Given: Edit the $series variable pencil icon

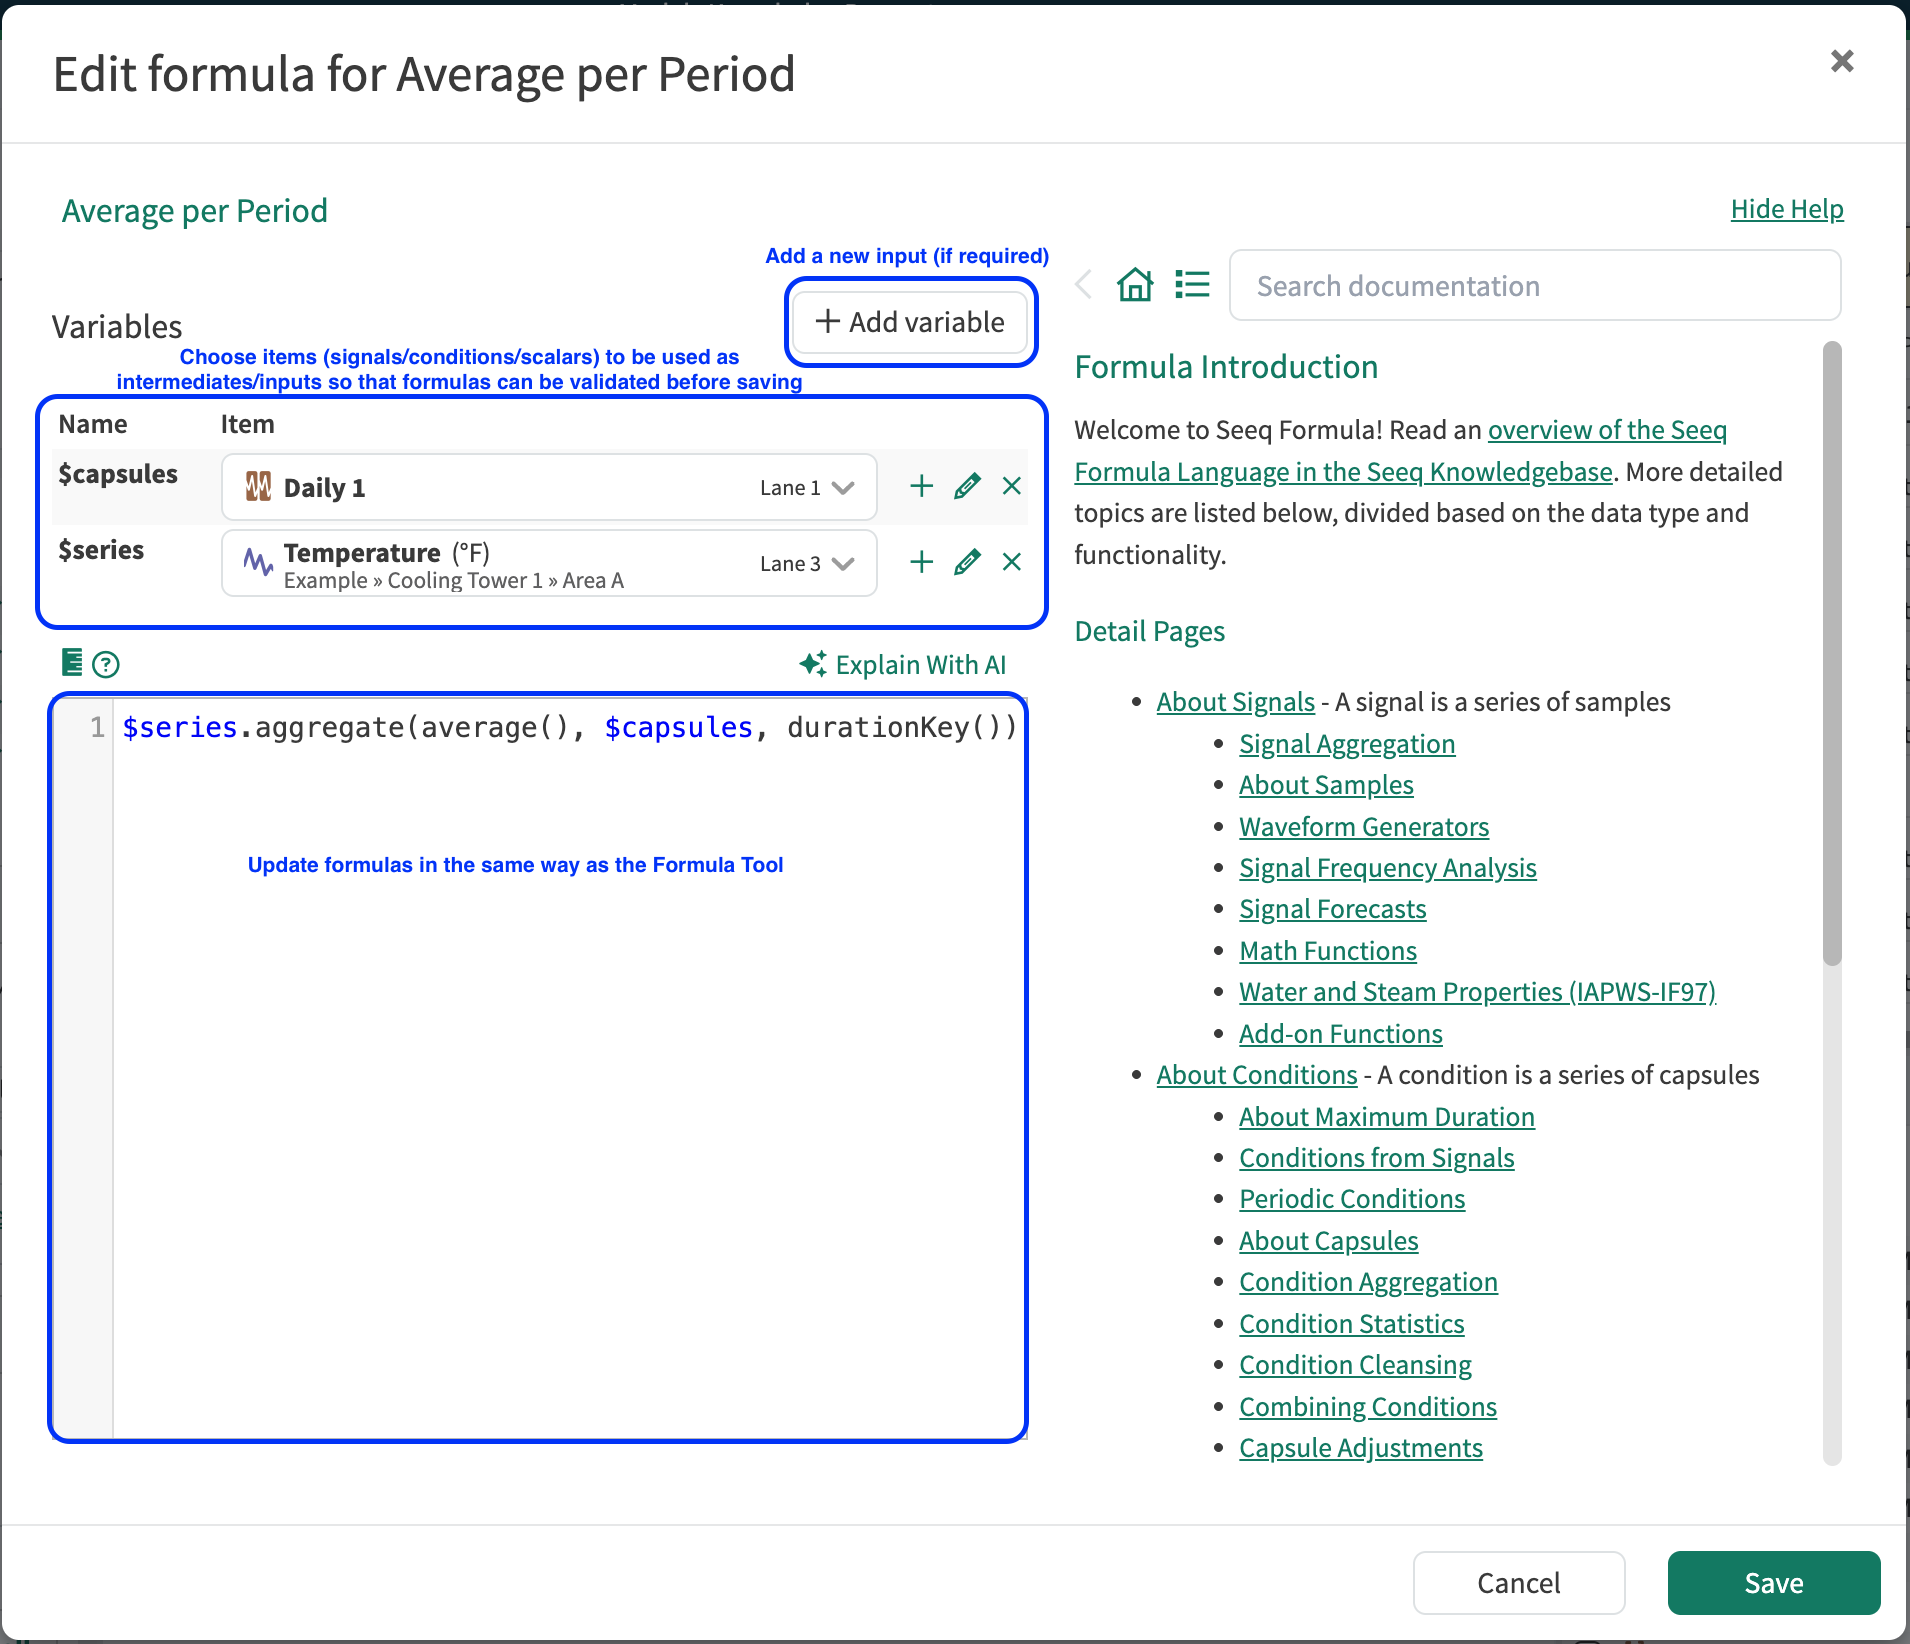Looking at the screenshot, I should point(967,562).
